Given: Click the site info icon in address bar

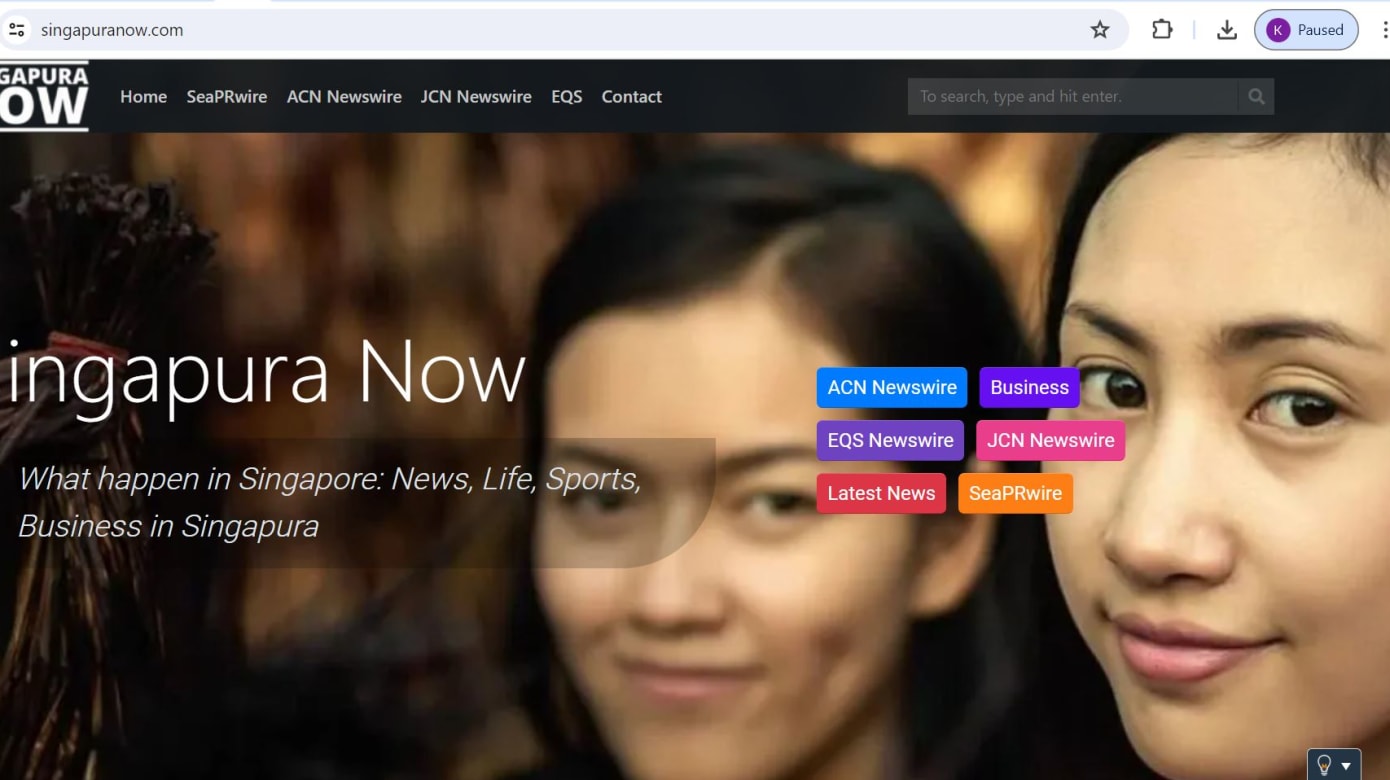Looking at the screenshot, I should coord(16,30).
